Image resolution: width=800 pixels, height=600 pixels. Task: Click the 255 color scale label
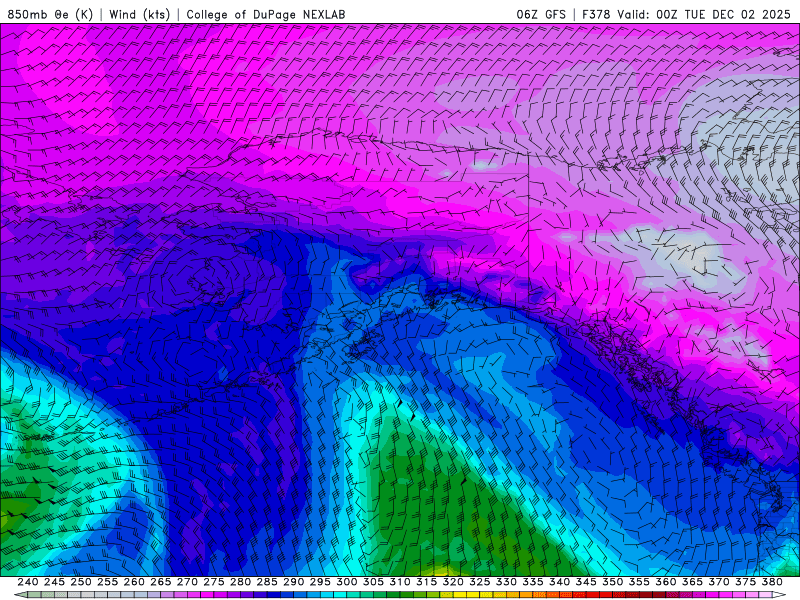[107, 582]
